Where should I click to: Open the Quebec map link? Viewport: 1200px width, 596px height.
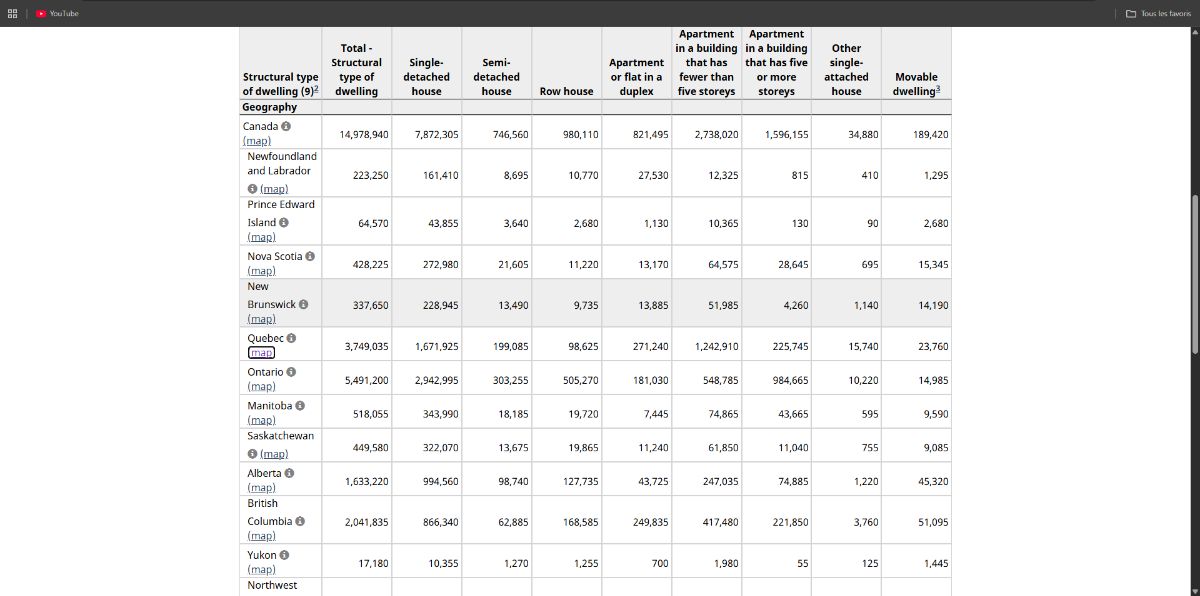pyautogui.click(x=262, y=352)
